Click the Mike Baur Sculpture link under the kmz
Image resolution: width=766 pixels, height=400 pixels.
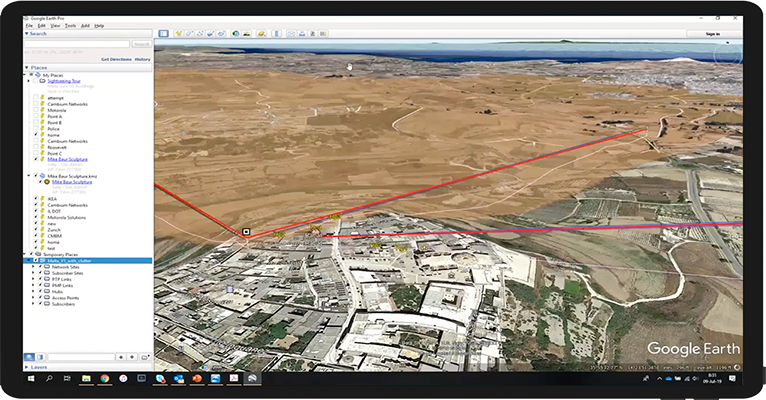pos(72,182)
